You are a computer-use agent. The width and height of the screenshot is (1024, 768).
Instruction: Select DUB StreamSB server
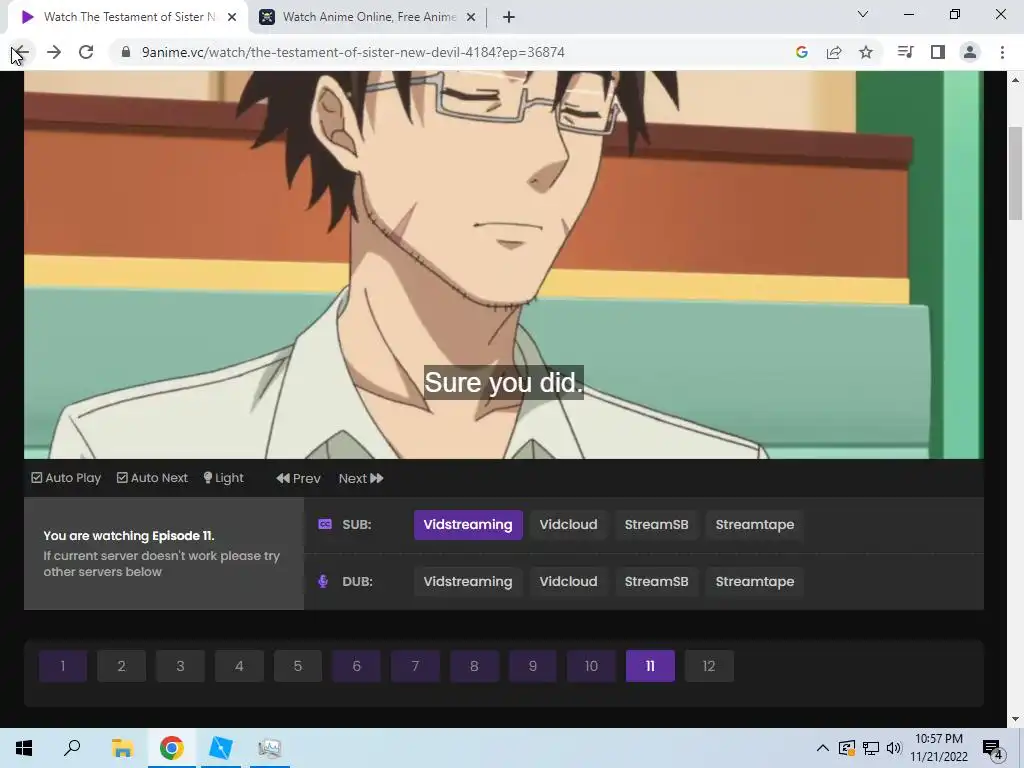click(x=656, y=582)
